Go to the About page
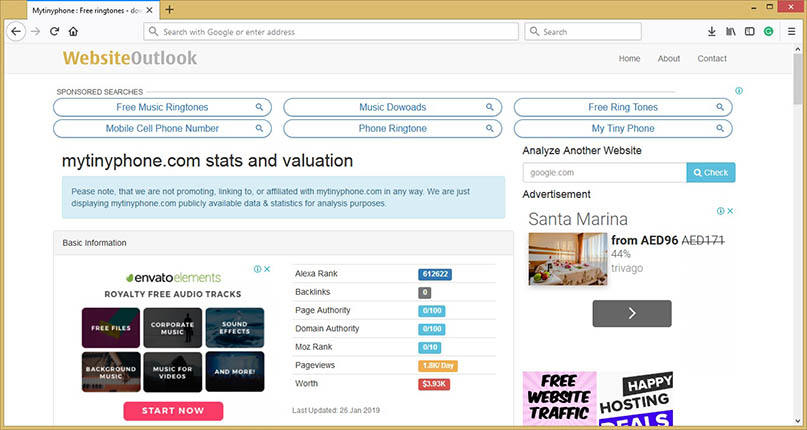The image size is (807, 430). (669, 58)
